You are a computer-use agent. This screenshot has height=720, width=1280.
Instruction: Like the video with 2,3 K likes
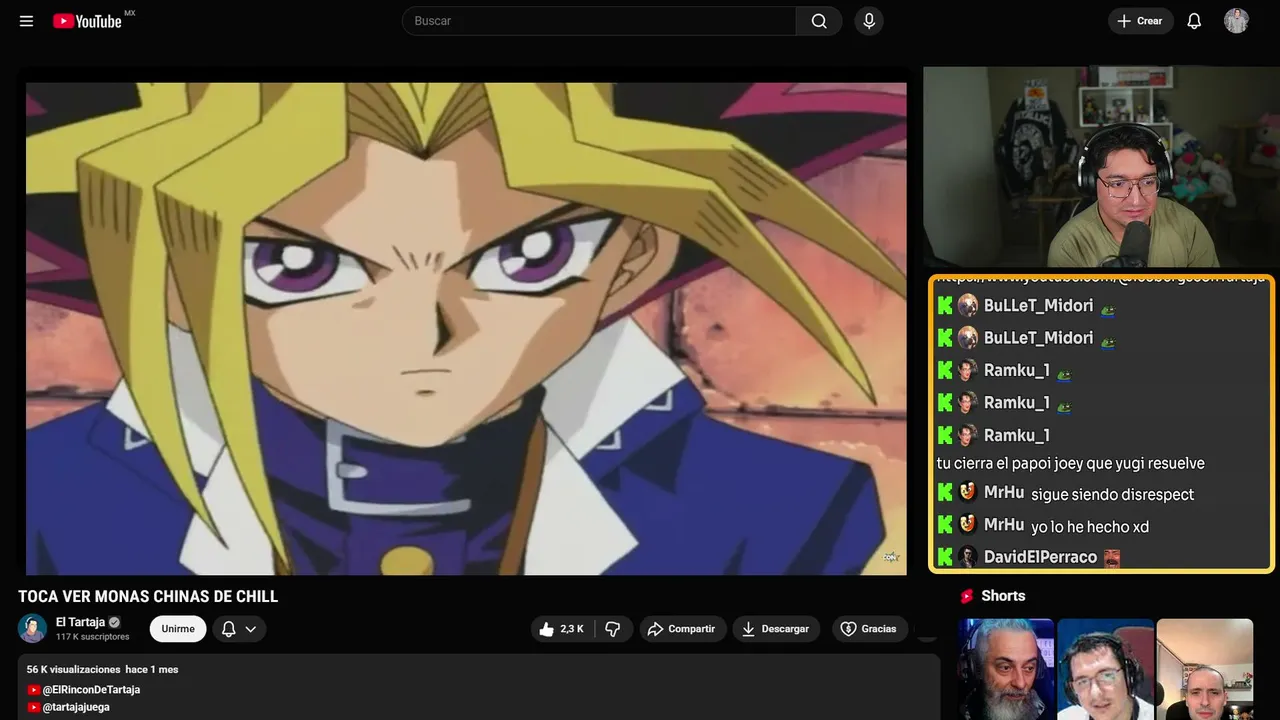coord(562,629)
